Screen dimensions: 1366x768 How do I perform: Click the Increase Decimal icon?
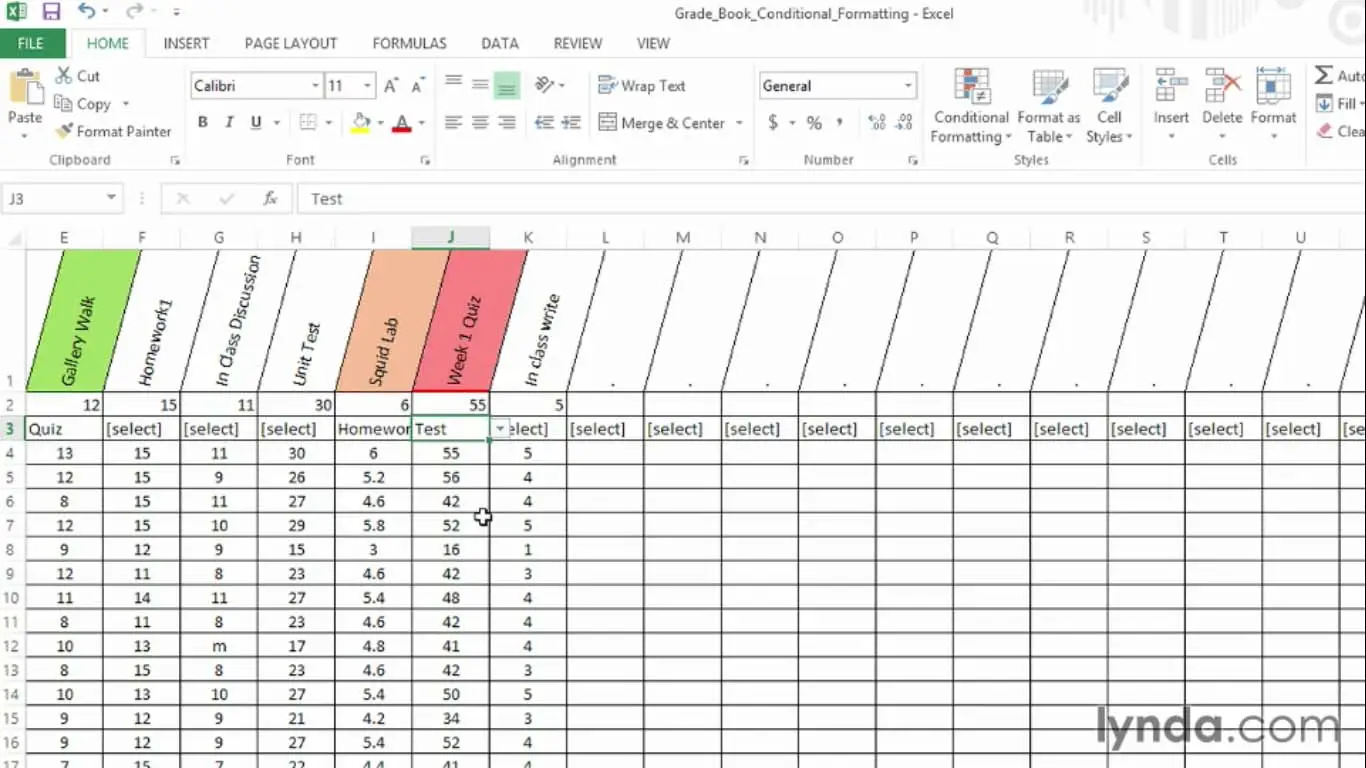click(877, 122)
